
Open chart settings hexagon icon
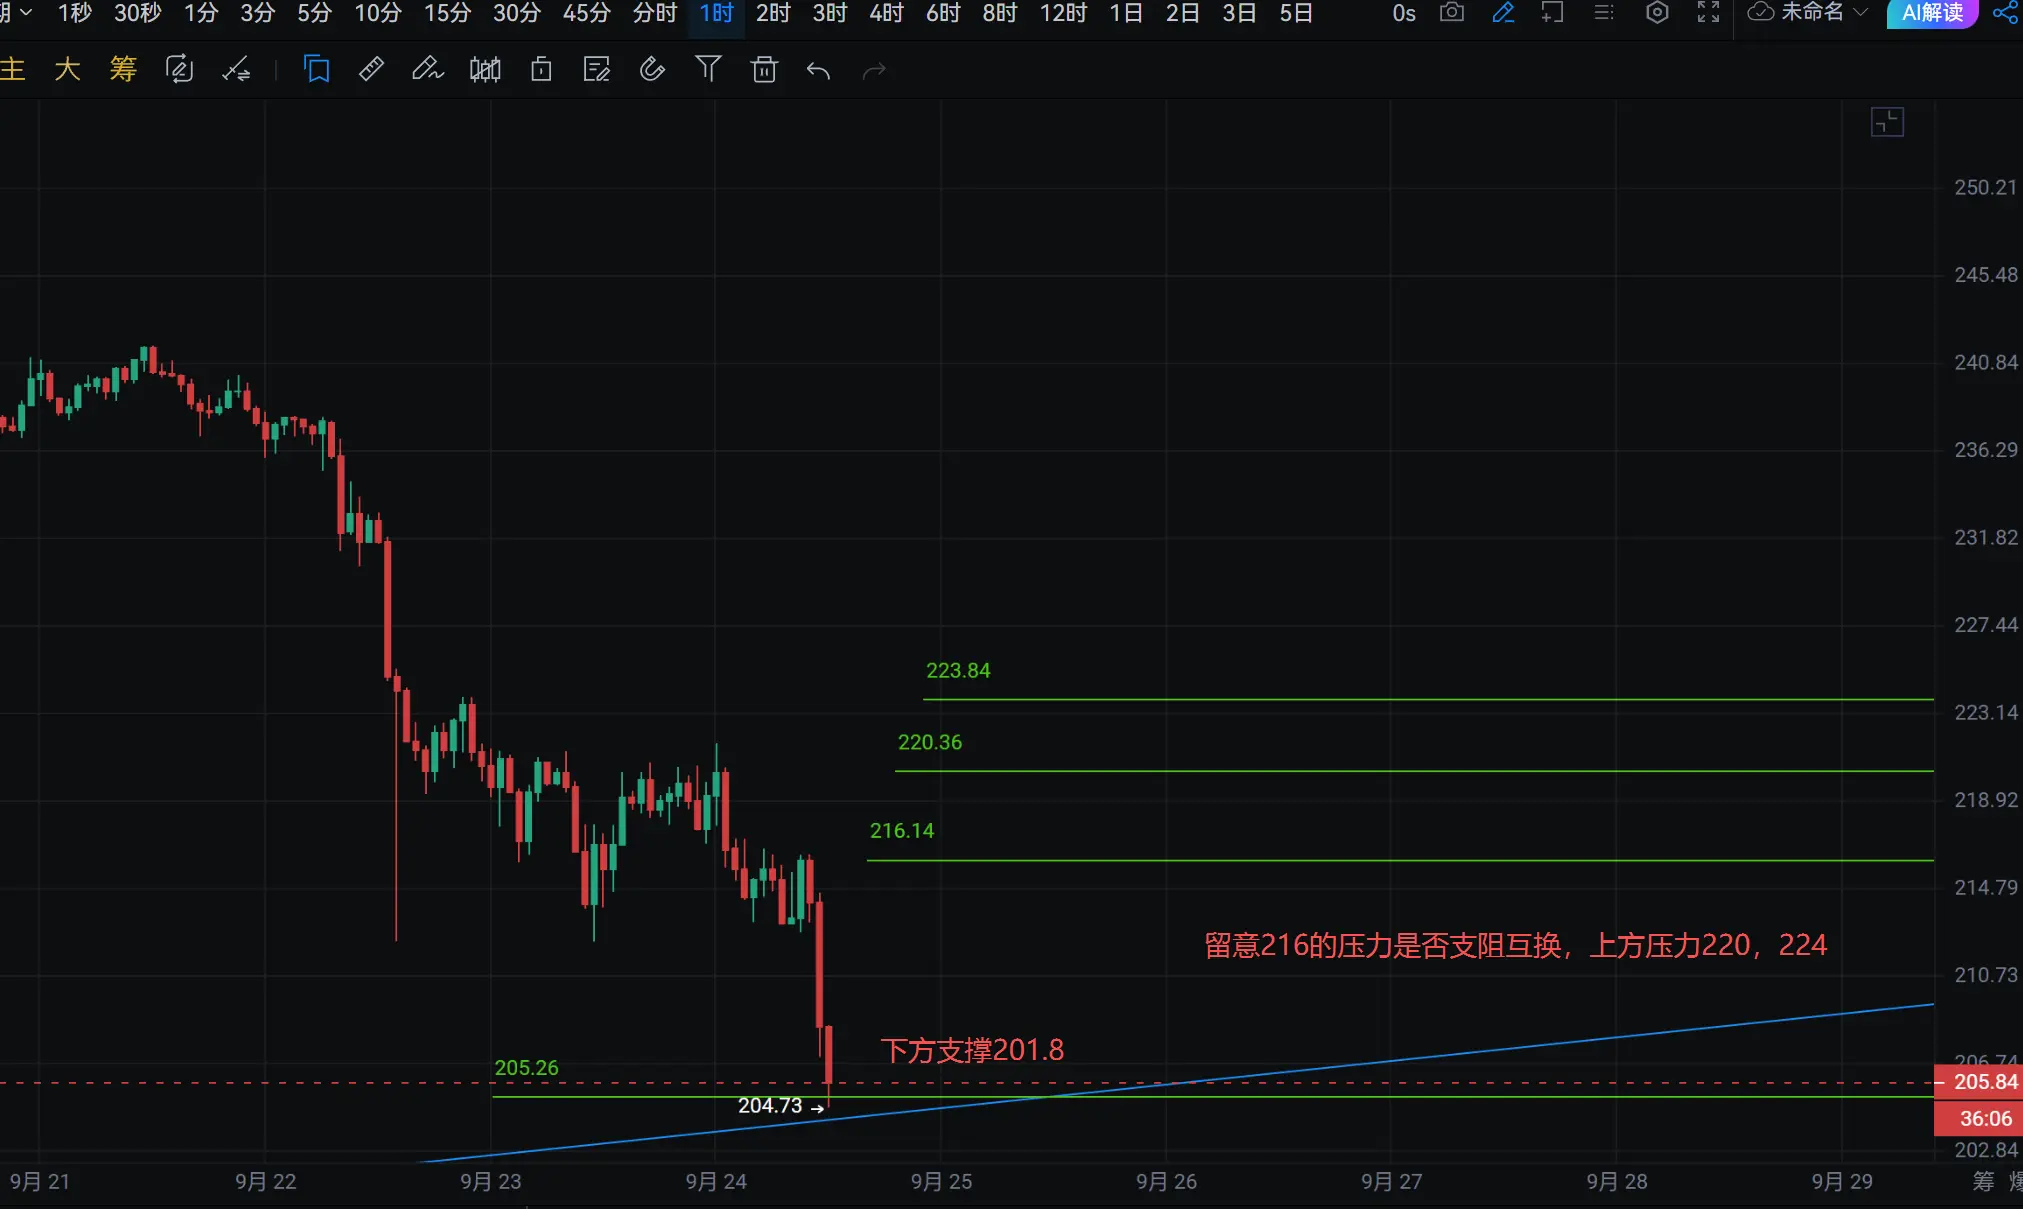[1657, 13]
